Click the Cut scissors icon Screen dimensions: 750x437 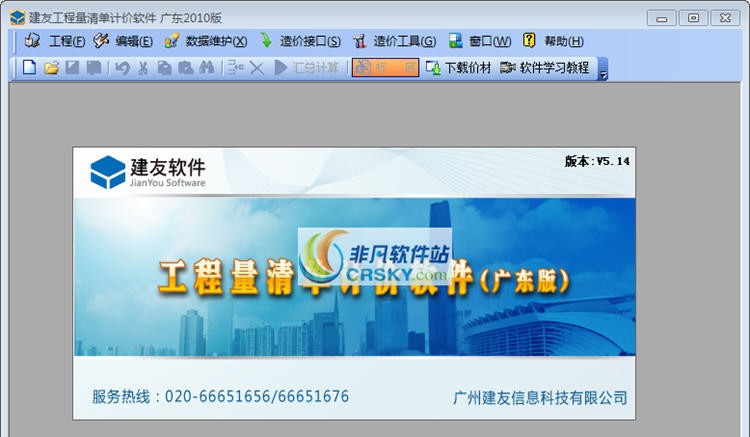point(143,68)
